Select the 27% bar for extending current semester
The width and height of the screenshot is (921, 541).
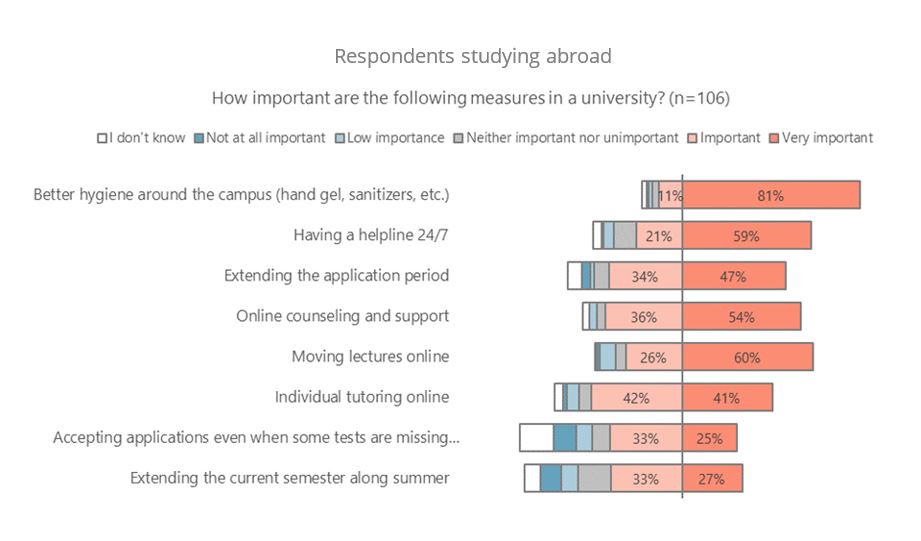pyautogui.click(x=712, y=478)
